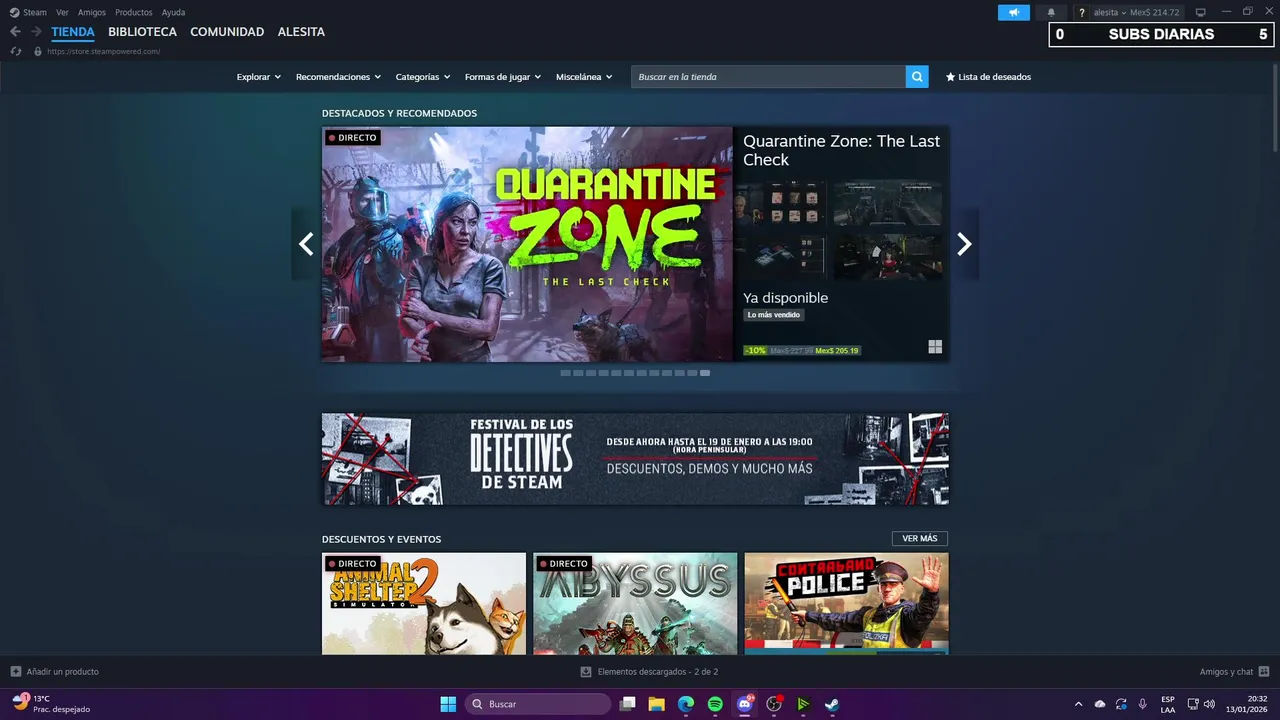Screen dimensions: 1280x720
Task: Open the friends and chat icon
Action: pos(1264,671)
